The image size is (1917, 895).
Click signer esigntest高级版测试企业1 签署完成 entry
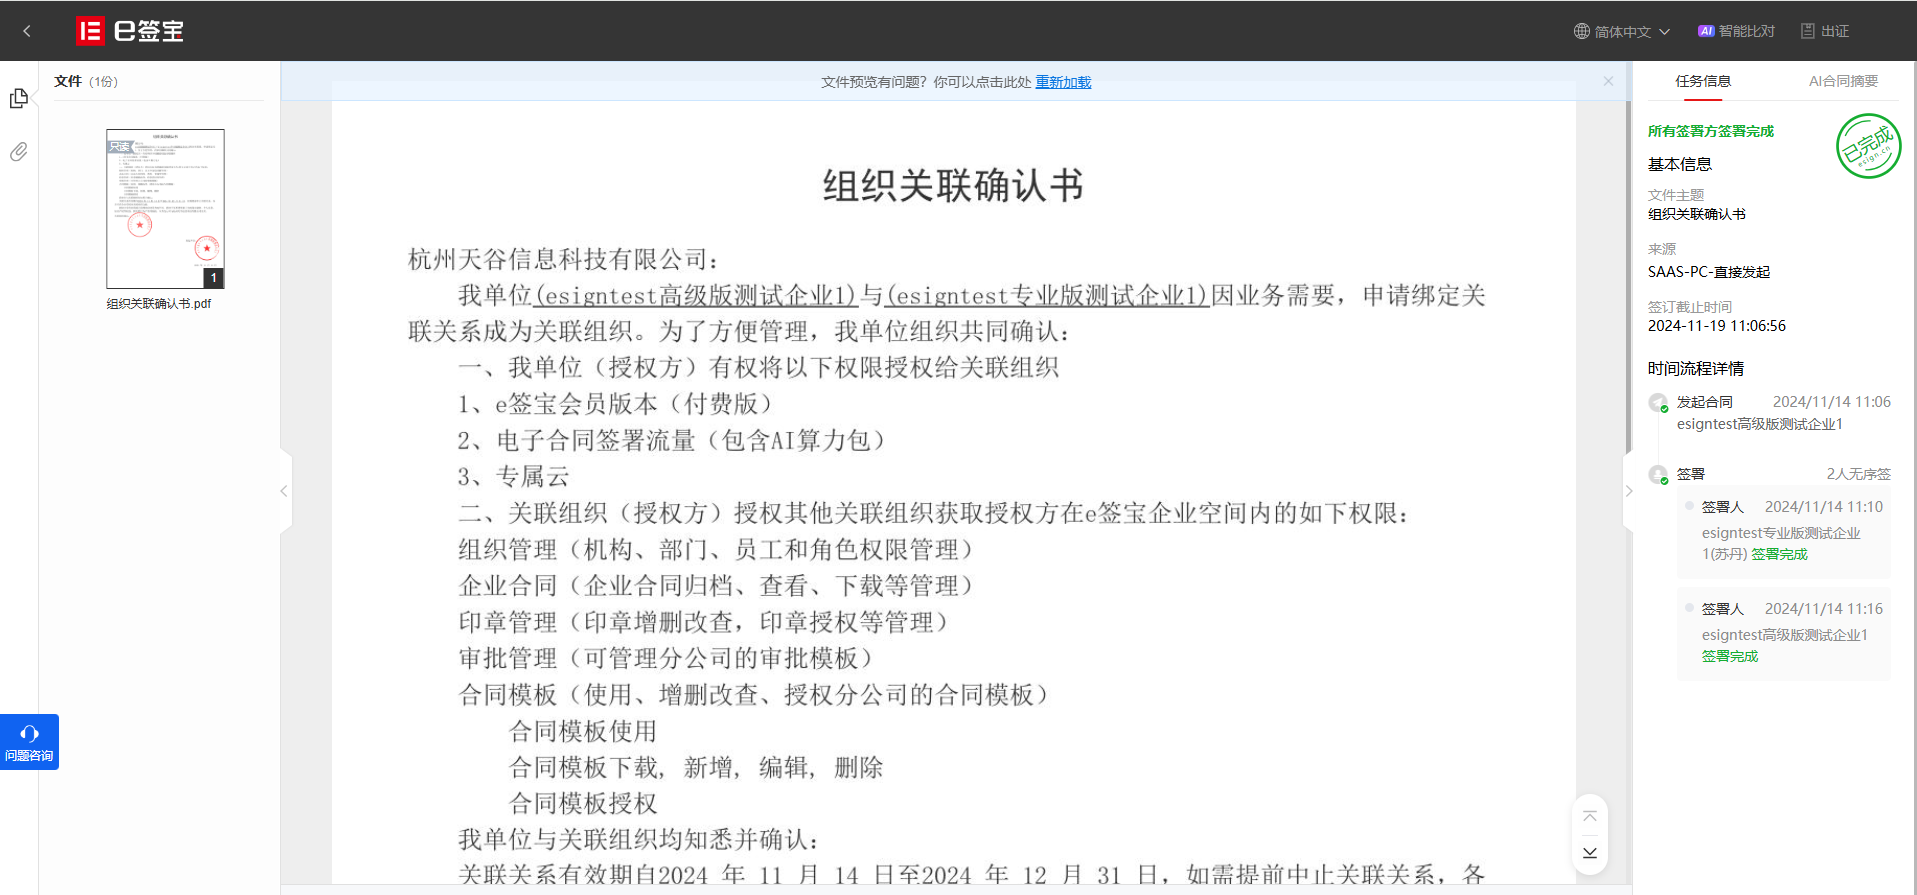1783,633
